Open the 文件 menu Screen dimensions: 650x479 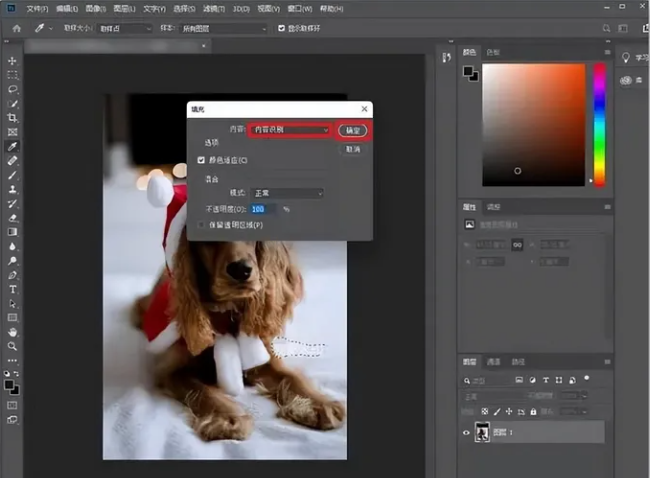coord(37,8)
